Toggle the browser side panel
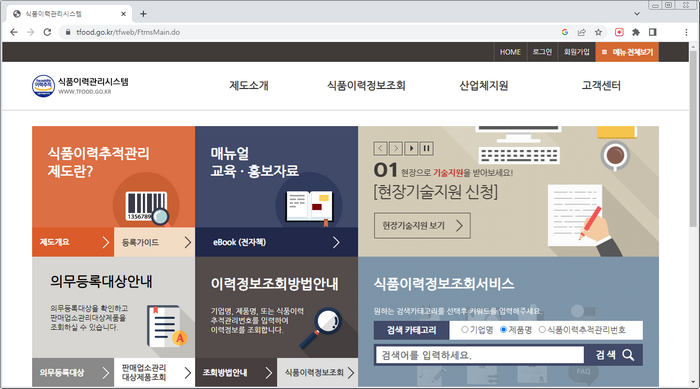This screenshot has width=700, height=389. [x=653, y=32]
